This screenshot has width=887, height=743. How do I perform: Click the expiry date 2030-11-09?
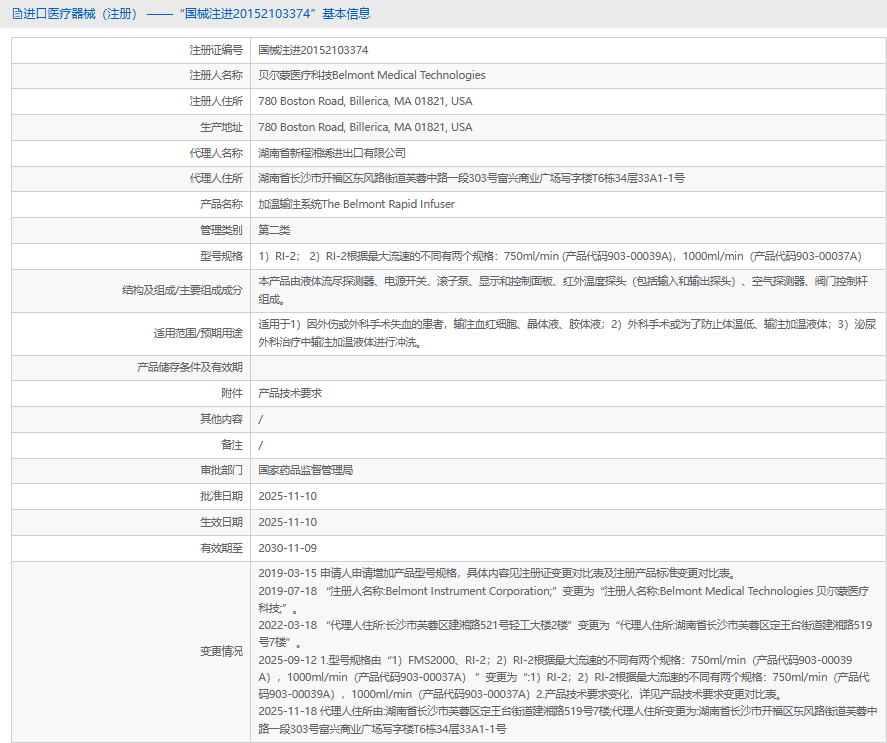(x=287, y=548)
